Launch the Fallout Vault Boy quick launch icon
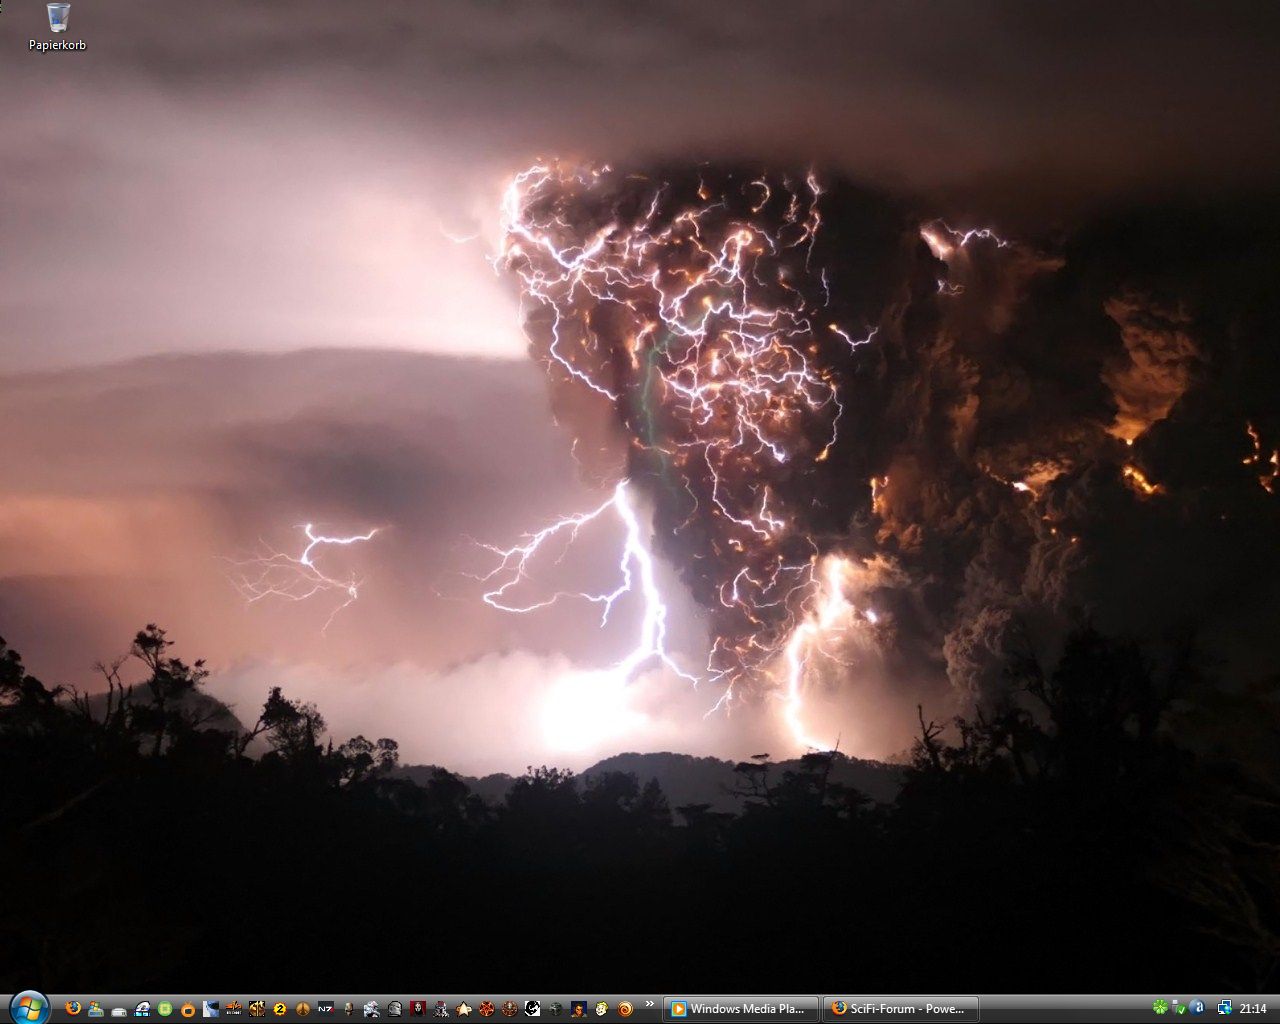 602,1009
